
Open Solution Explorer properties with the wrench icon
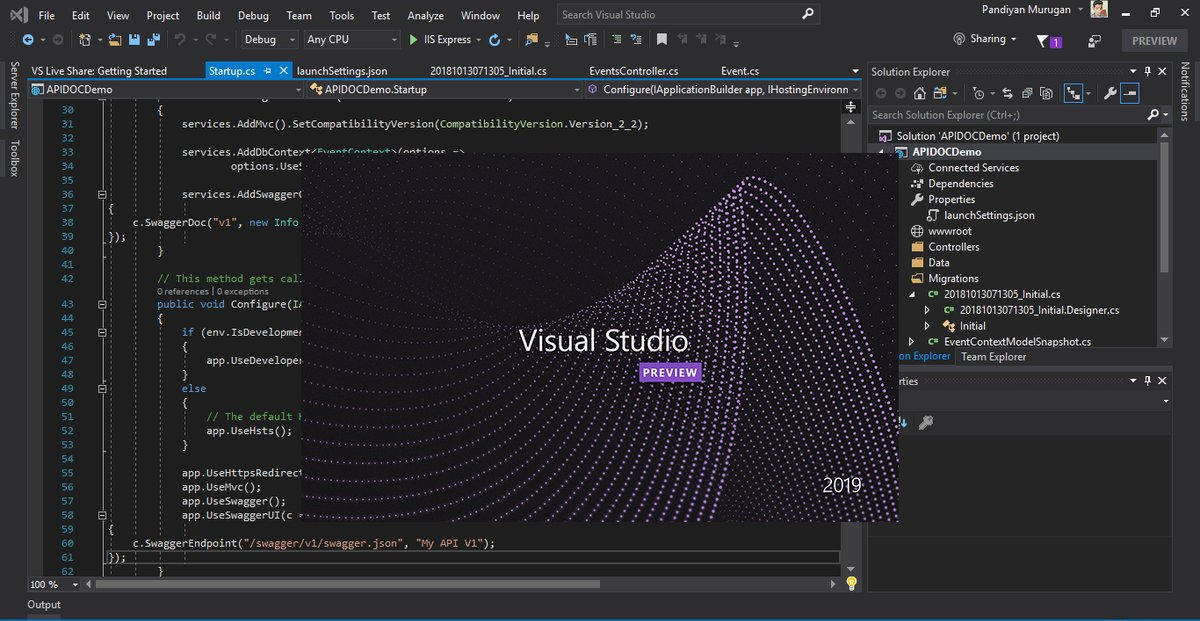1110,93
